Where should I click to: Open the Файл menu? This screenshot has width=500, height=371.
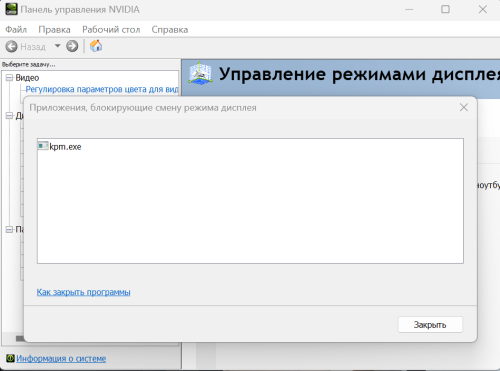(16, 30)
